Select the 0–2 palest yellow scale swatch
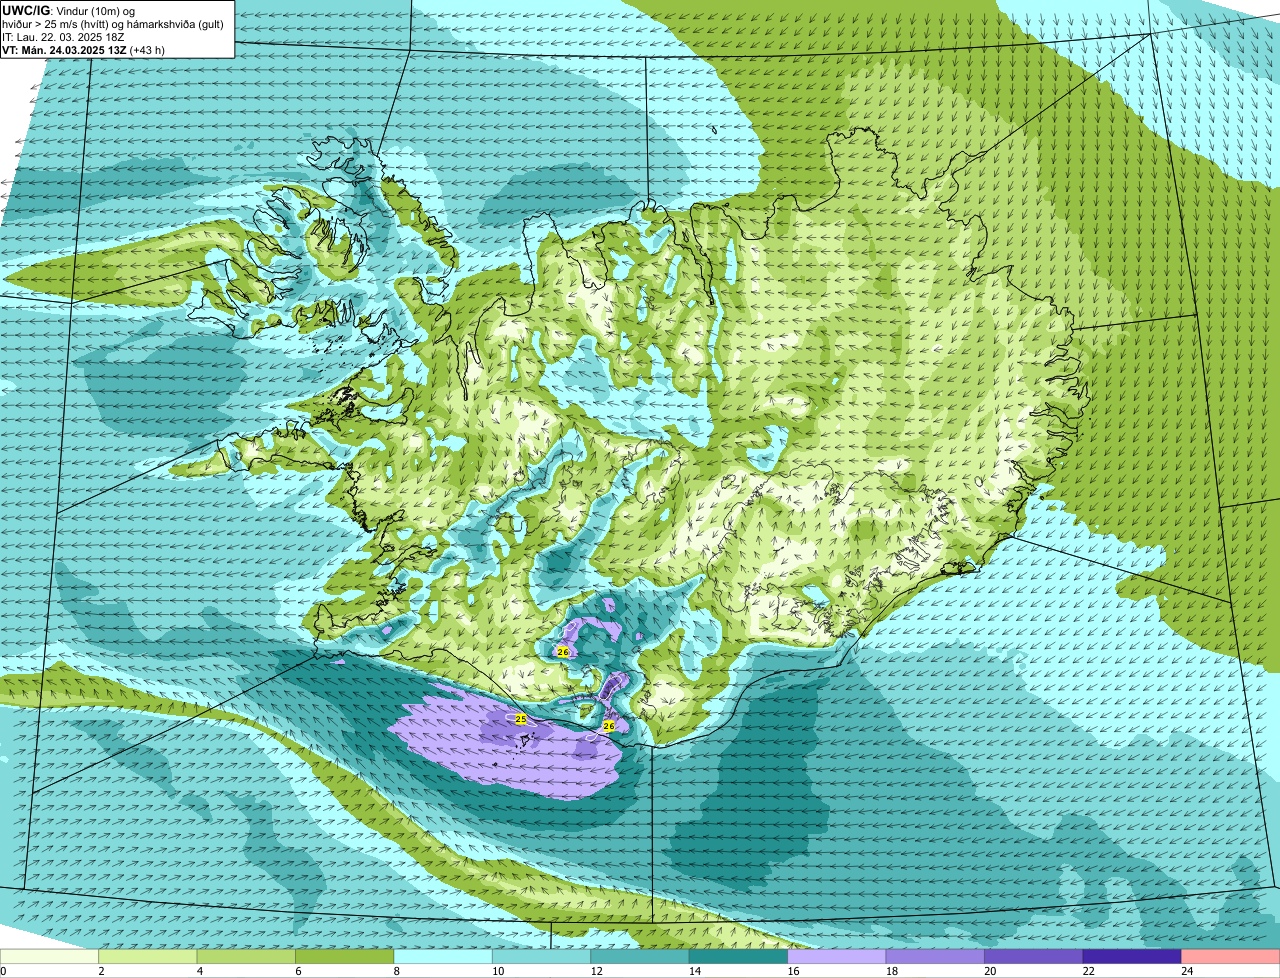Viewport: 1280px width, 978px height. point(50,956)
